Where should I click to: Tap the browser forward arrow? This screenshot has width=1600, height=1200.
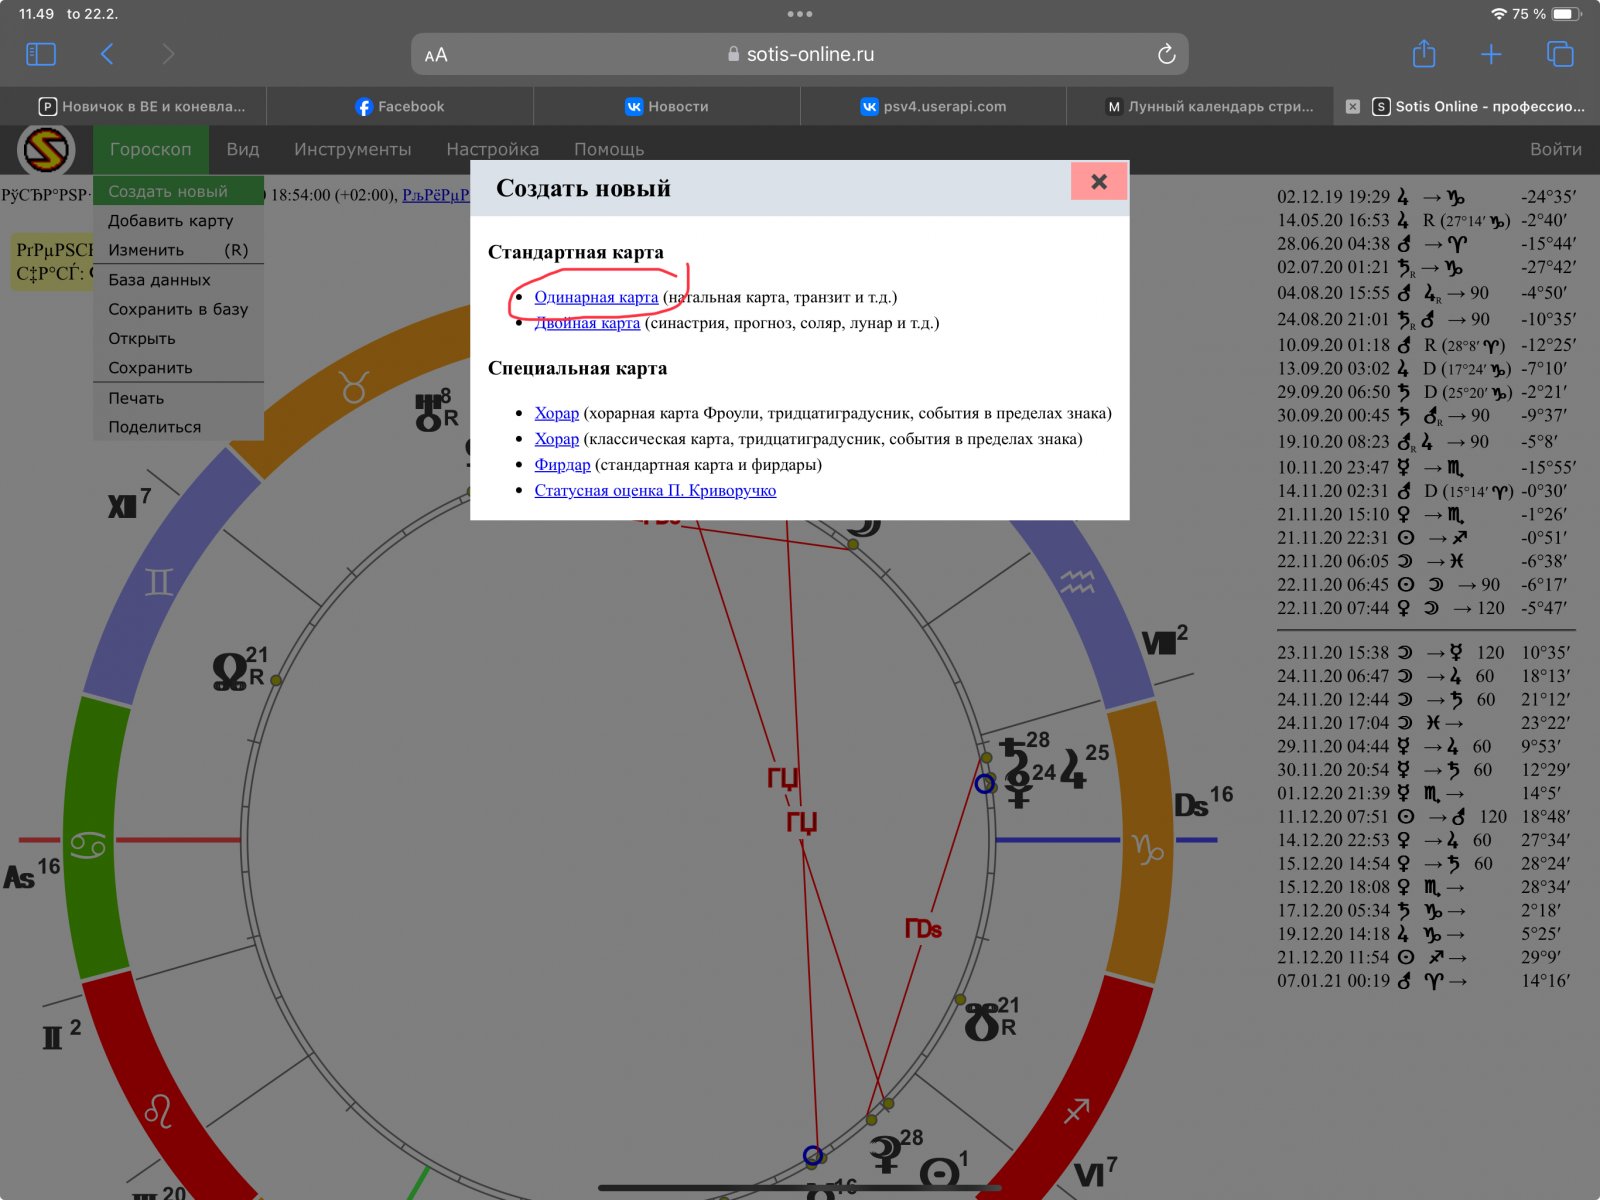pyautogui.click(x=167, y=54)
